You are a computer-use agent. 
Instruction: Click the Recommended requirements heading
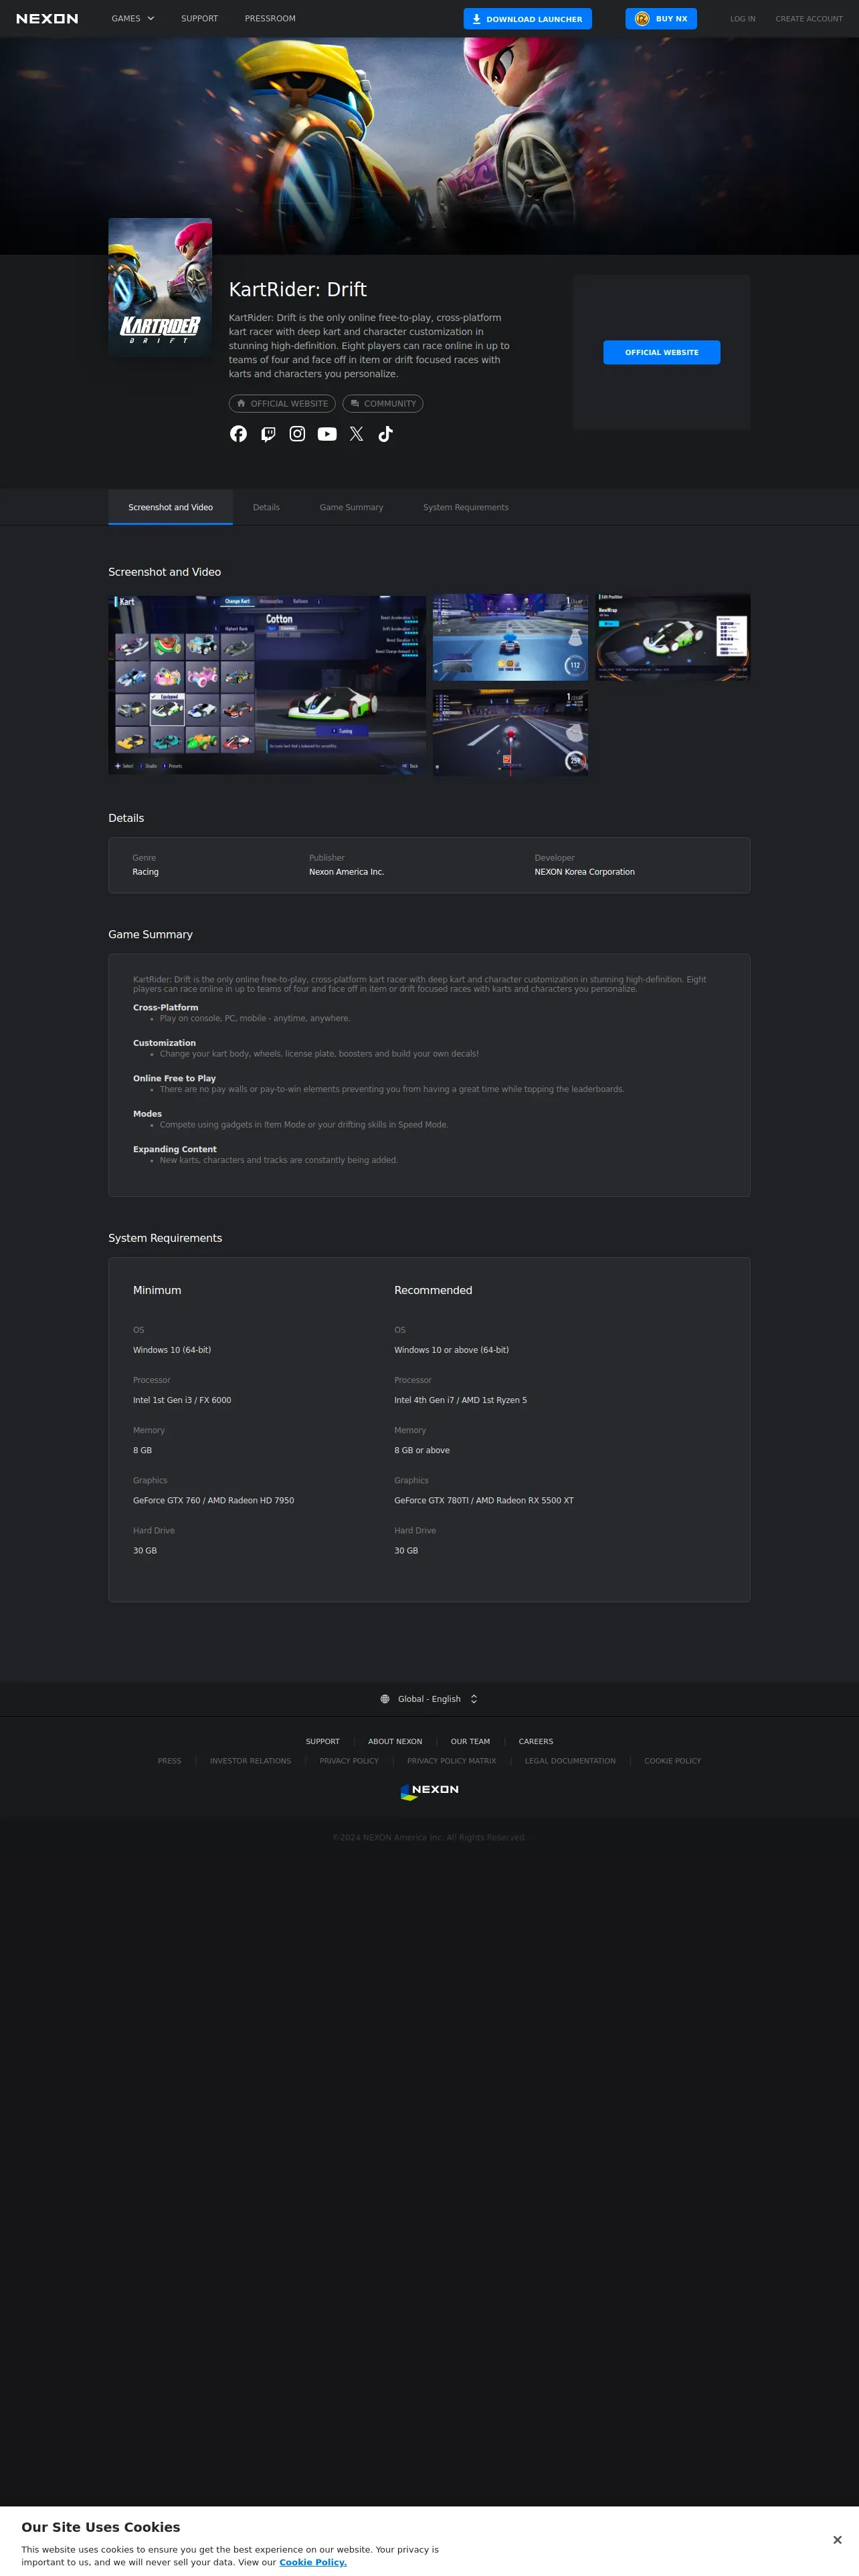pyautogui.click(x=433, y=1290)
